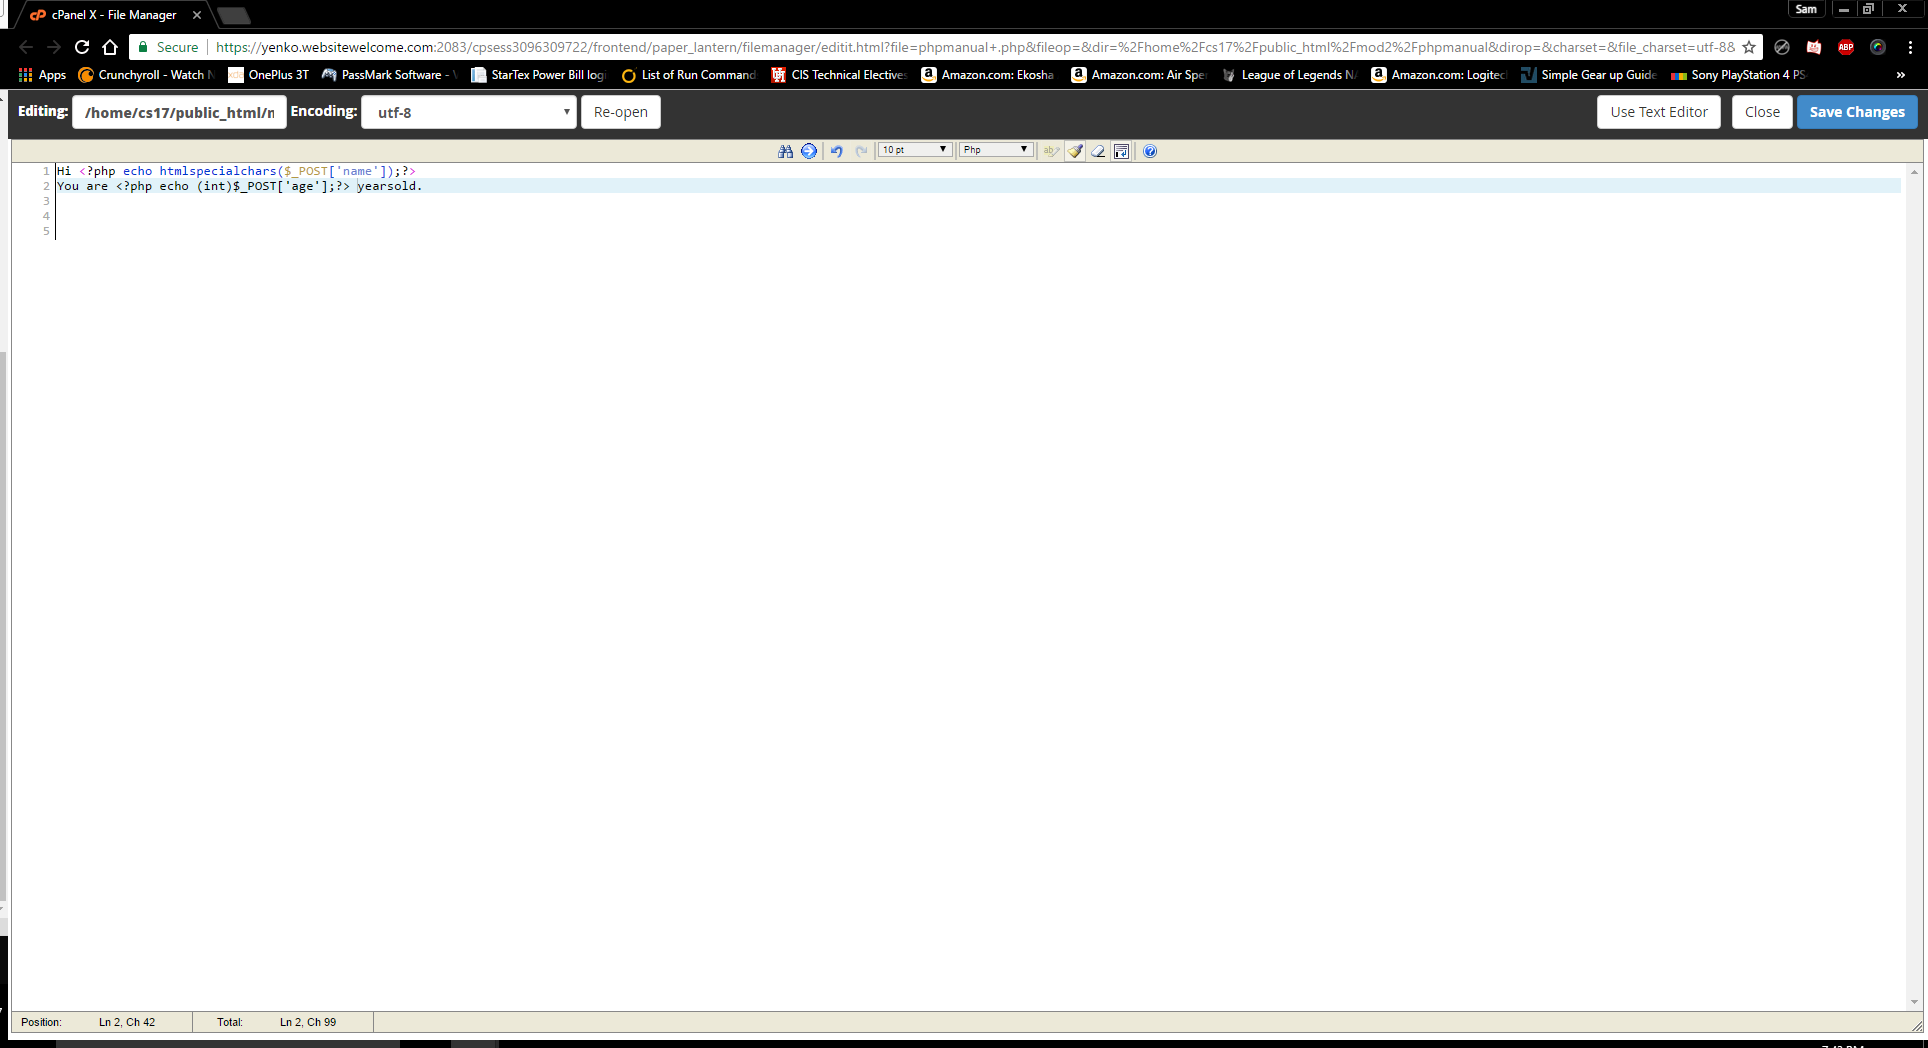This screenshot has height=1048, width=1928.
Task: Open the Amazon.com: Air Spe bookmark
Action: coord(1139,75)
